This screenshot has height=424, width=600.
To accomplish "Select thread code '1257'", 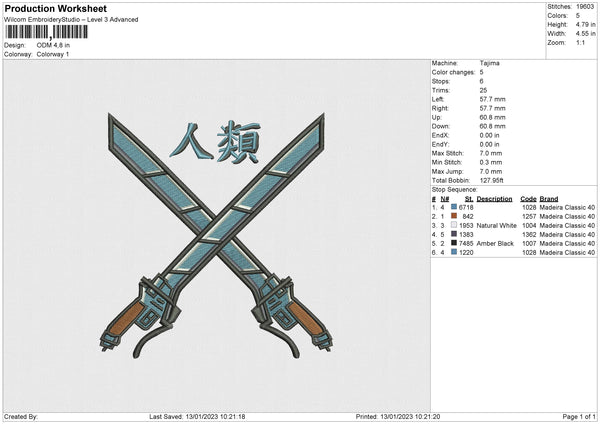I will point(529,216).
